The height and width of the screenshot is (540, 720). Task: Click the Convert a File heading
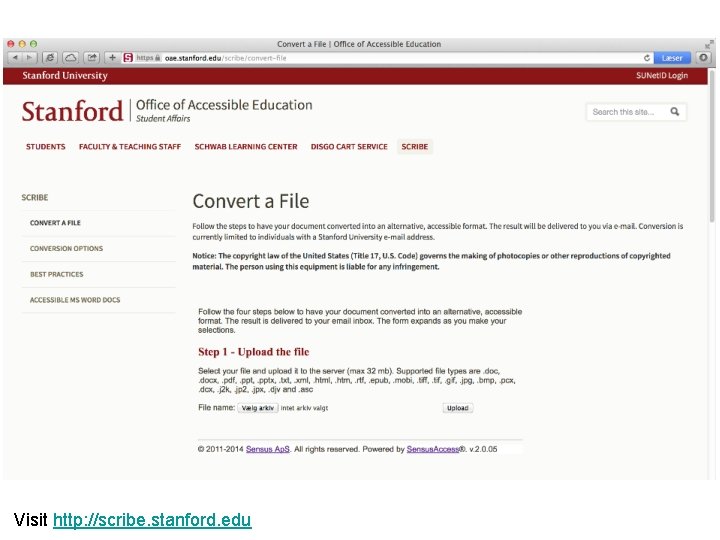click(251, 202)
